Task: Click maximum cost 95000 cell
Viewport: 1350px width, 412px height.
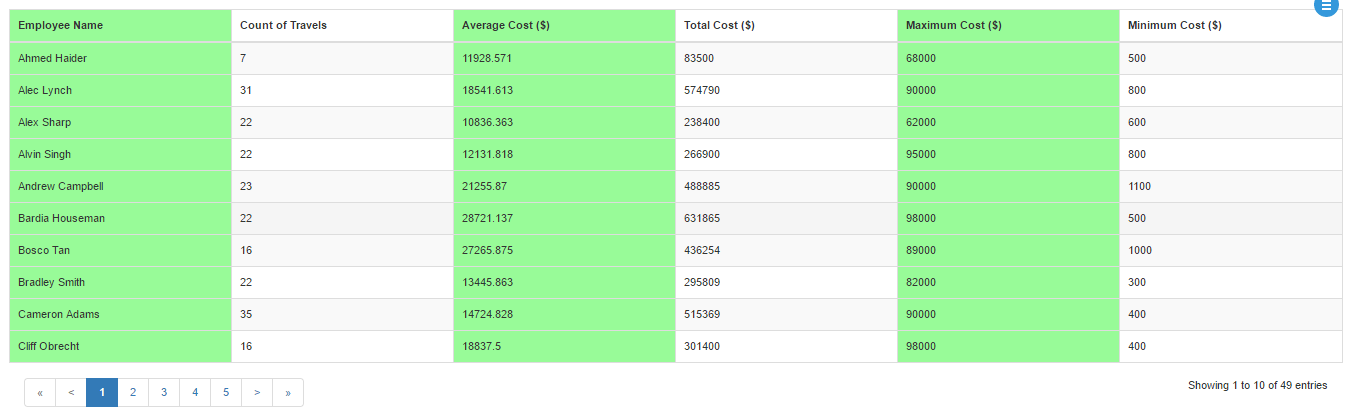Action: [1009, 155]
